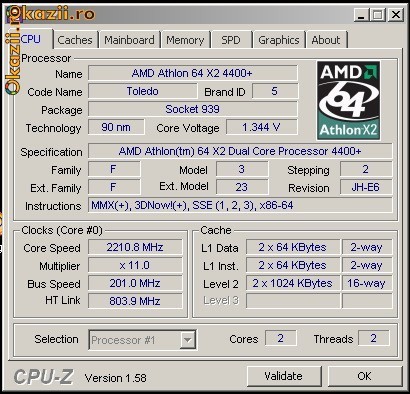This screenshot has width=410, height=394.
Task: Click the L1 Inst. size '2 x 64 KBytes'
Action: [293, 265]
